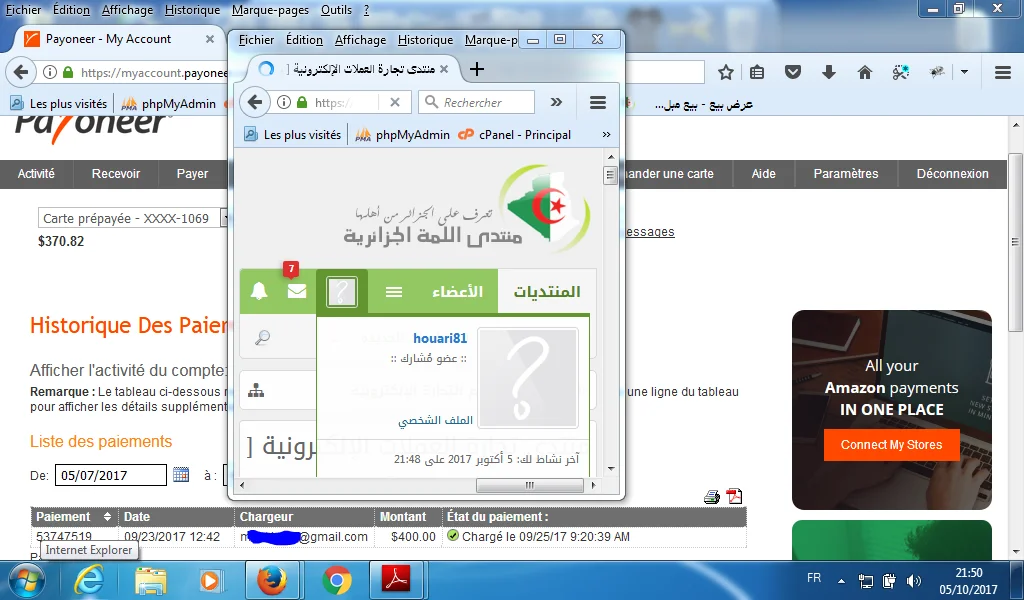Print the payment list via printer icon

[712, 497]
